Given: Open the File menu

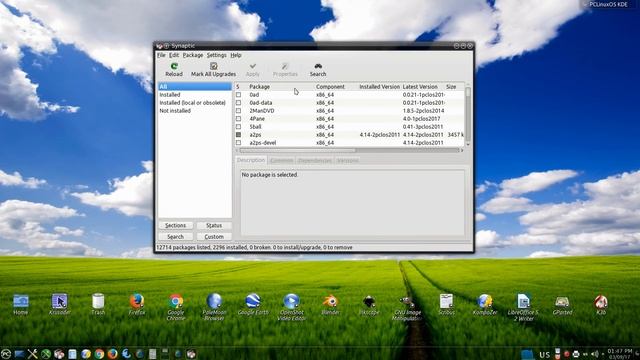Looking at the screenshot, I should [x=161, y=55].
